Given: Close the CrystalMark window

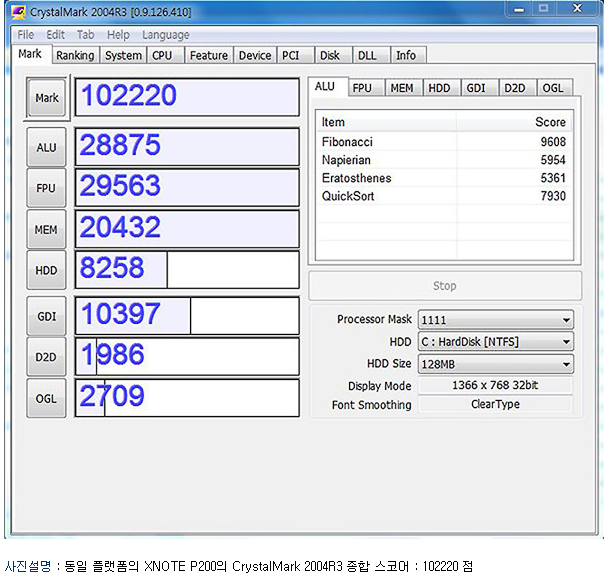Looking at the screenshot, I should pos(578,9).
